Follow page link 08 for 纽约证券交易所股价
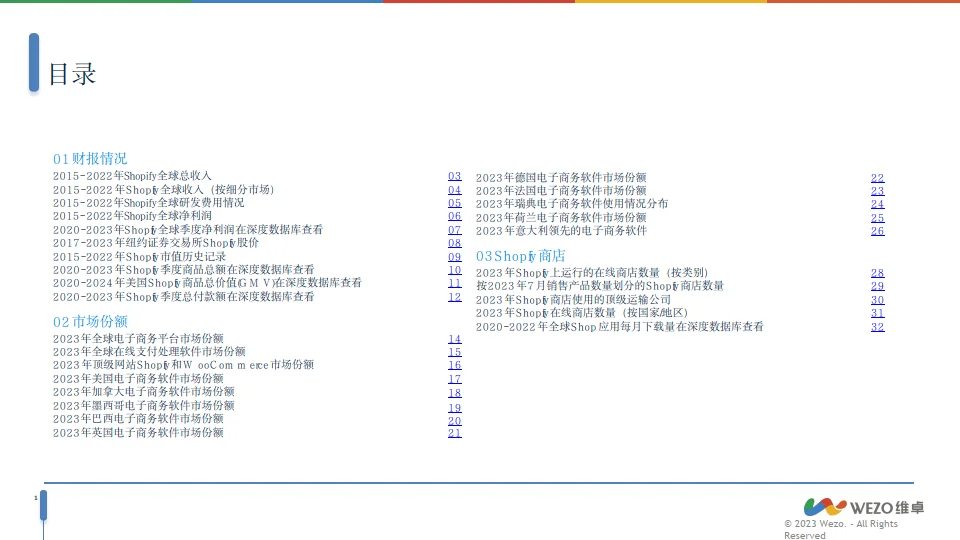 coord(454,243)
